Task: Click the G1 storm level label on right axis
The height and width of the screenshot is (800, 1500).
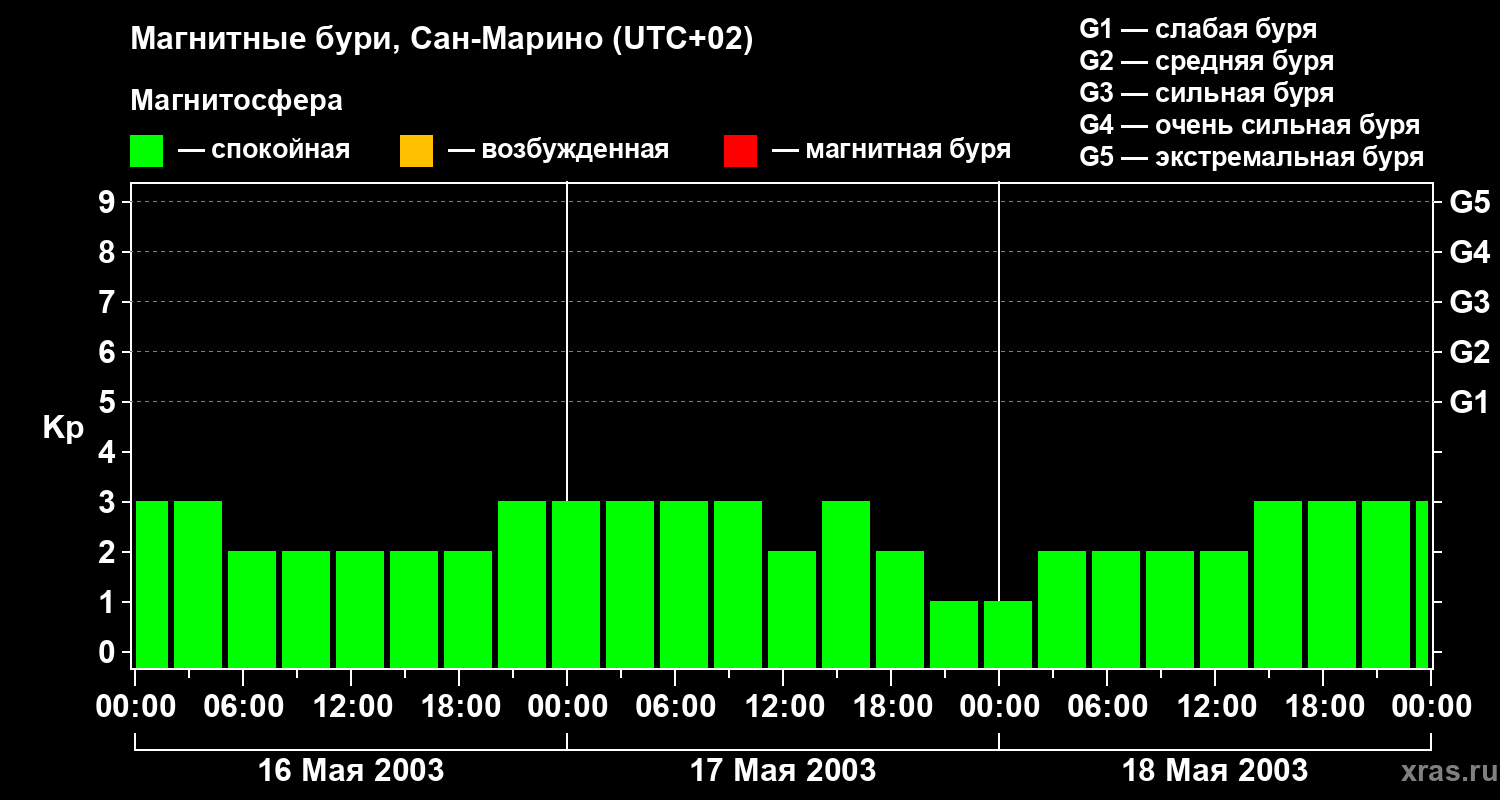Action: pyautogui.click(x=1469, y=402)
